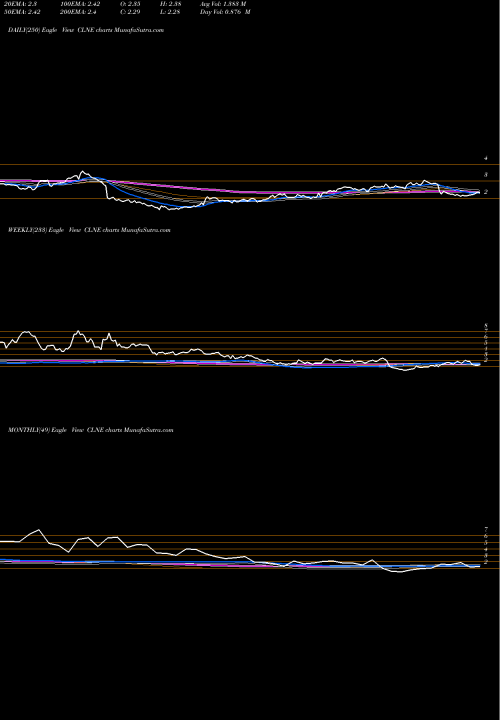Click the Avg Vol reading
Viewport: 500px width, 720px height.
point(223,4)
